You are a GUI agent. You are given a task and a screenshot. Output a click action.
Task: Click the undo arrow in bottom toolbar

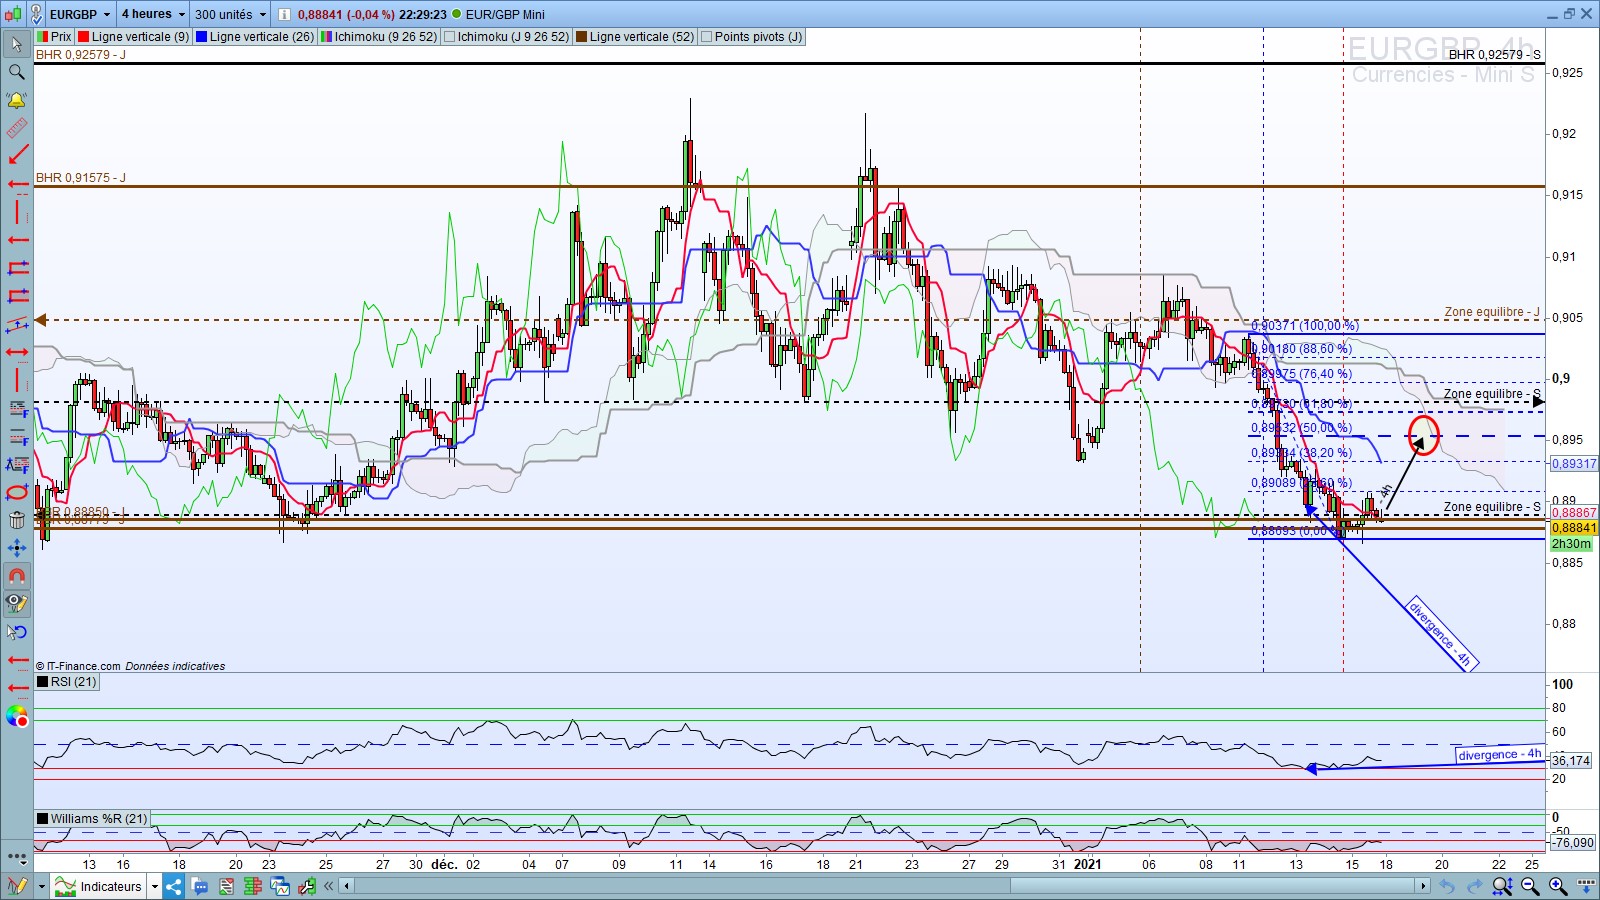(x=1447, y=886)
